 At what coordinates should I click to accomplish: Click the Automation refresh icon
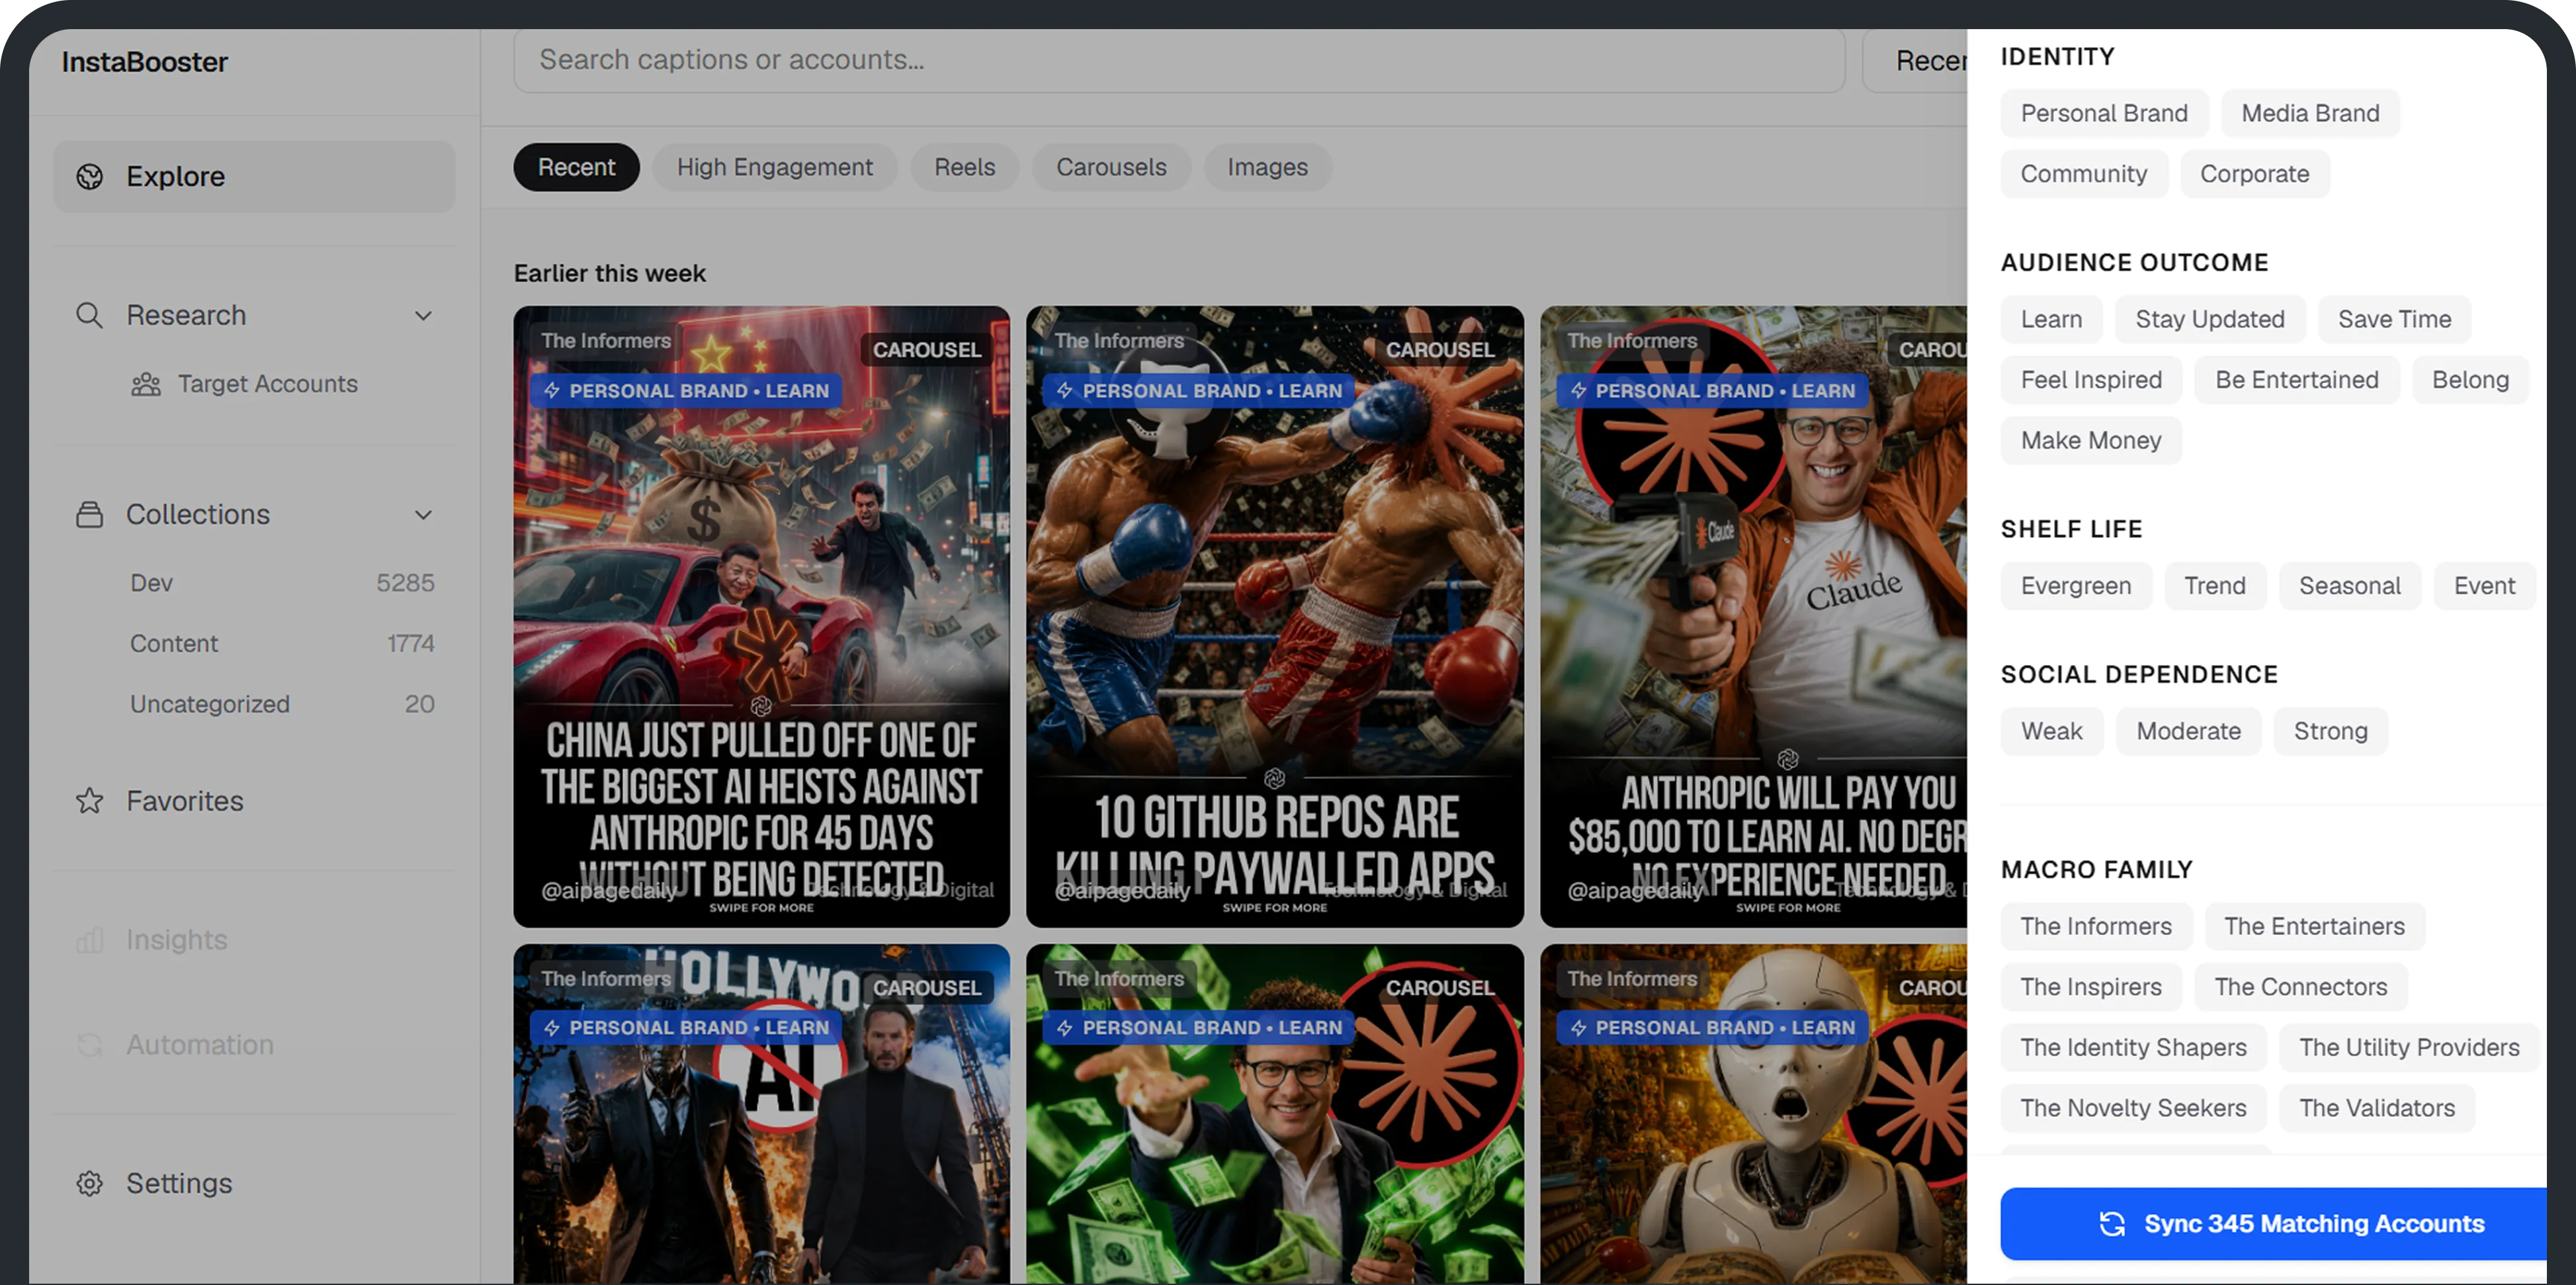pyautogui.click(x=90, y=1045)
